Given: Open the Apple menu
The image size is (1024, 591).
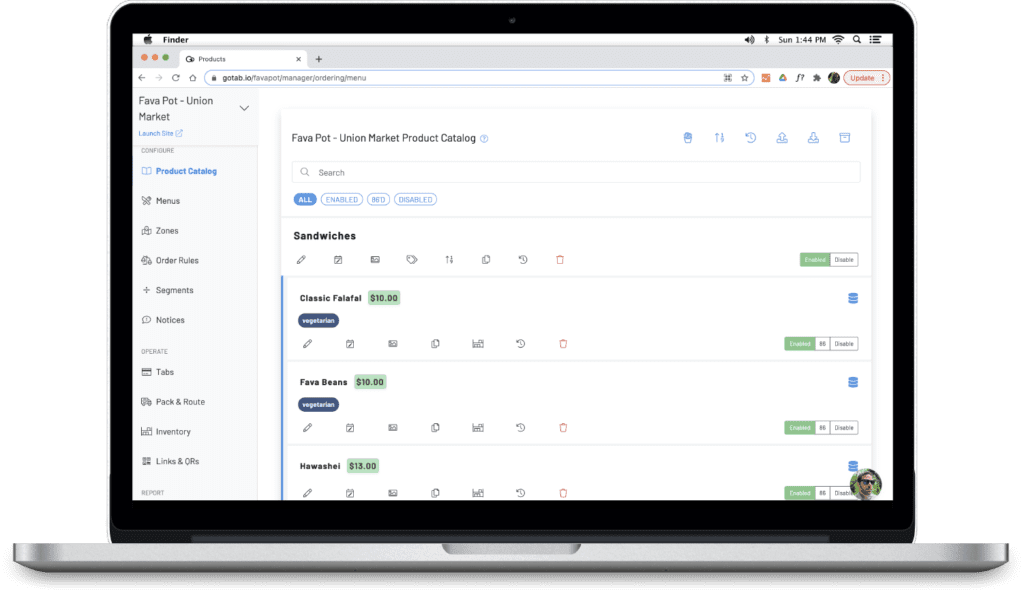Looking at the screenshot, I should coord(148,40).
